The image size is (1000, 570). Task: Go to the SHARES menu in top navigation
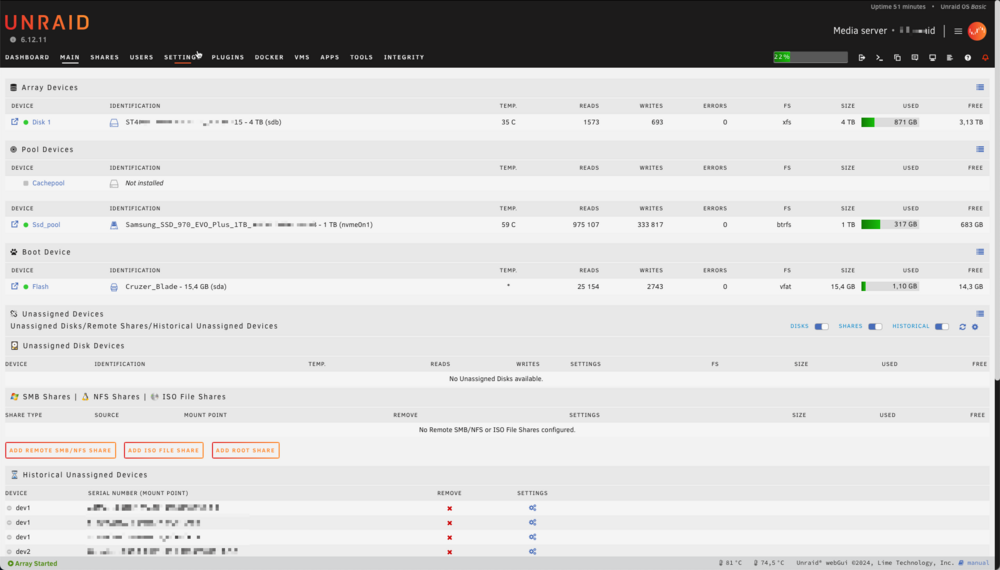click(x=105, y=57)
